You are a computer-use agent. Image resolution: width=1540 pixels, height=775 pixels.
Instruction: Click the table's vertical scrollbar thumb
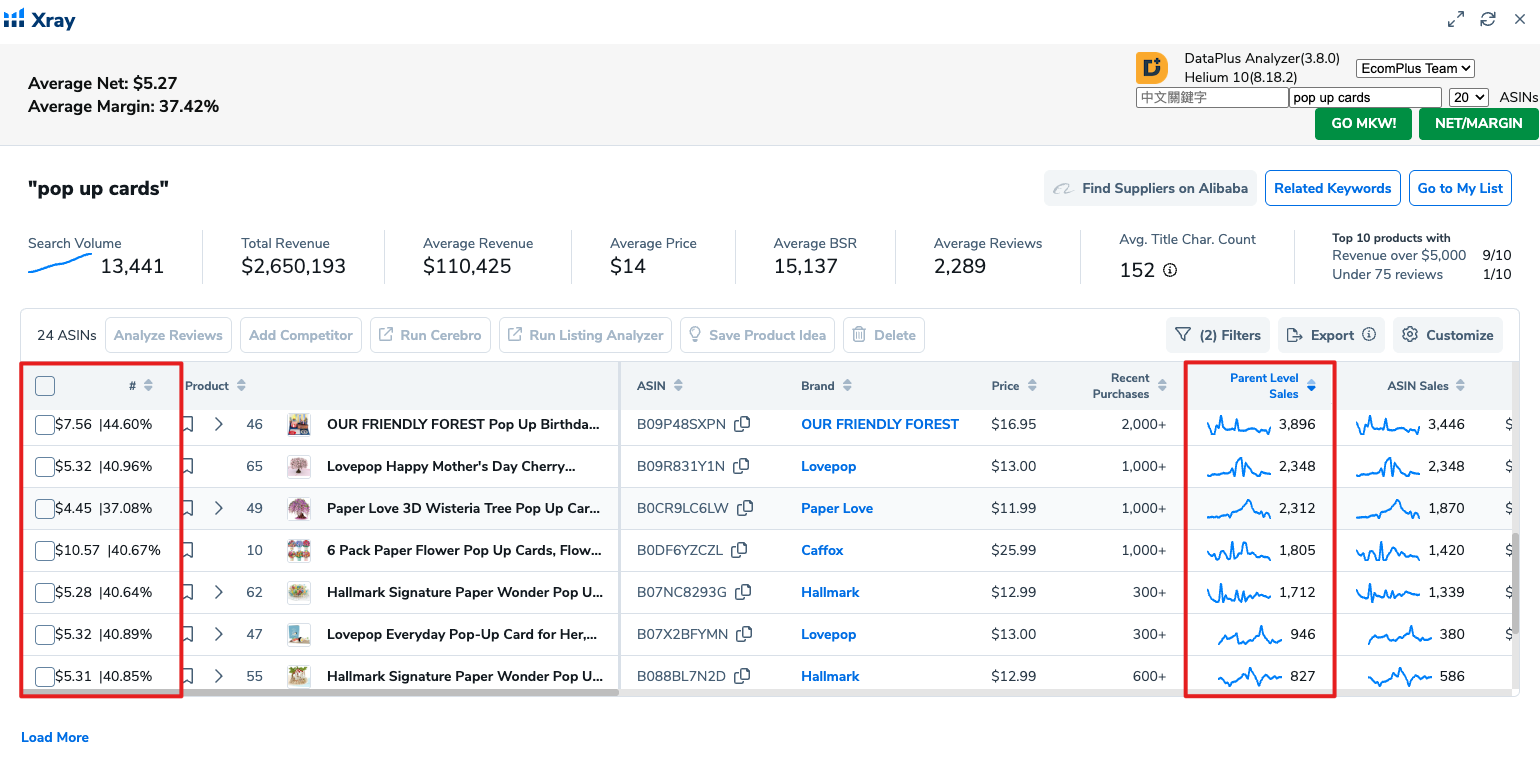click(x=1515, y=583)
